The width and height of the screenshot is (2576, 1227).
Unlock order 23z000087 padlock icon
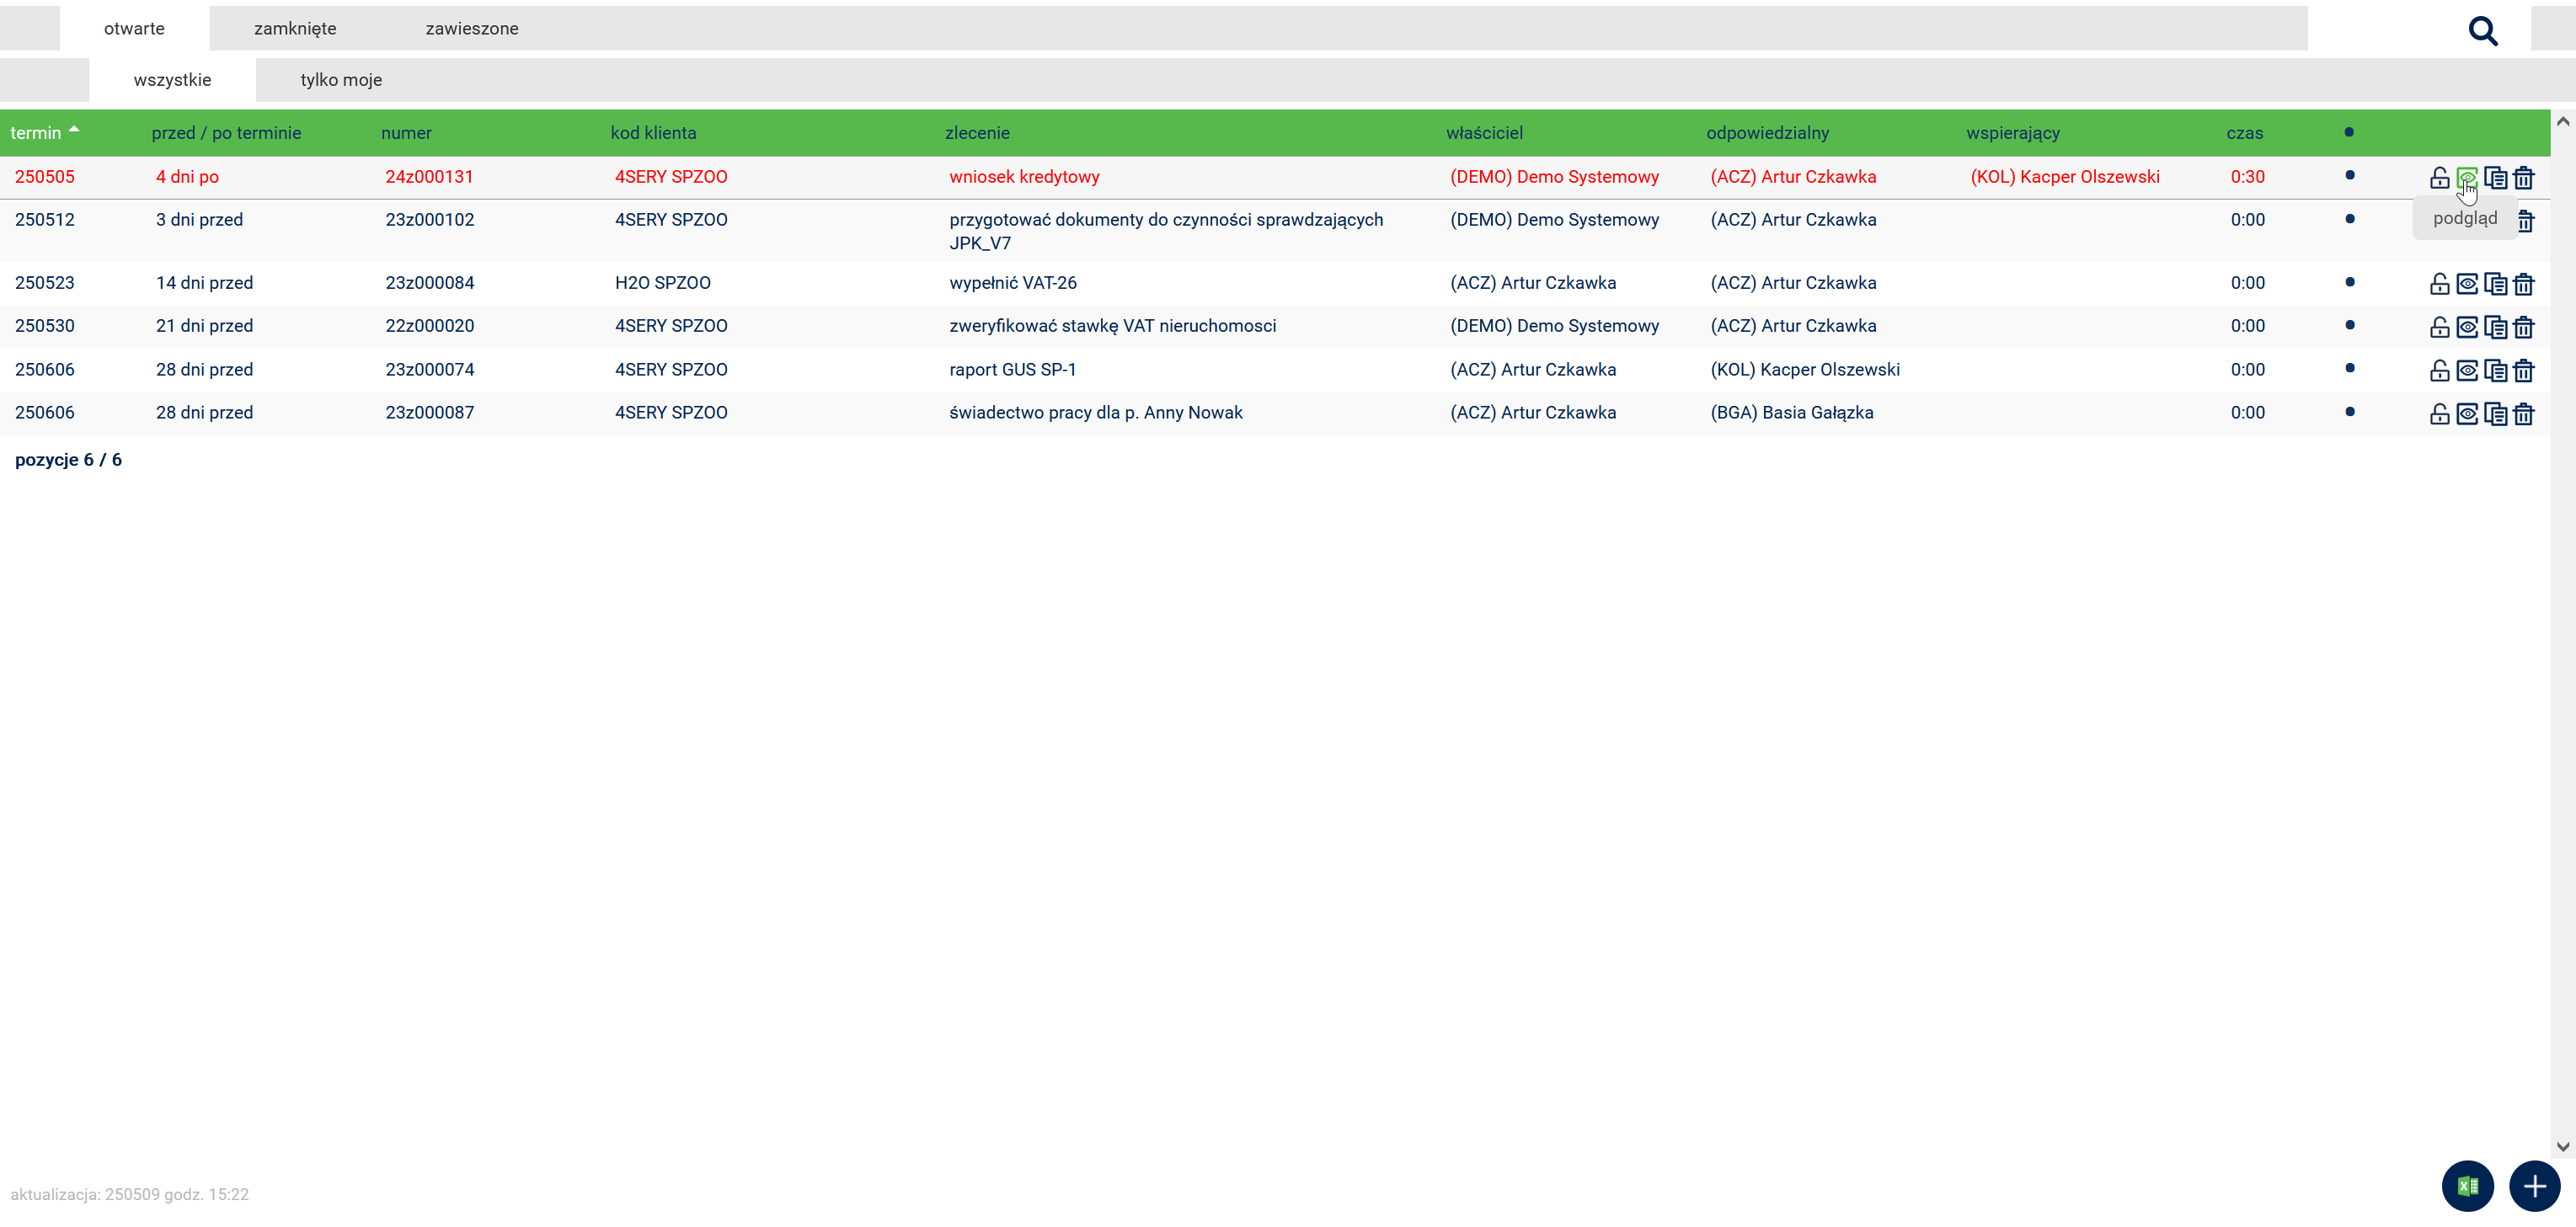point(2439,414)
